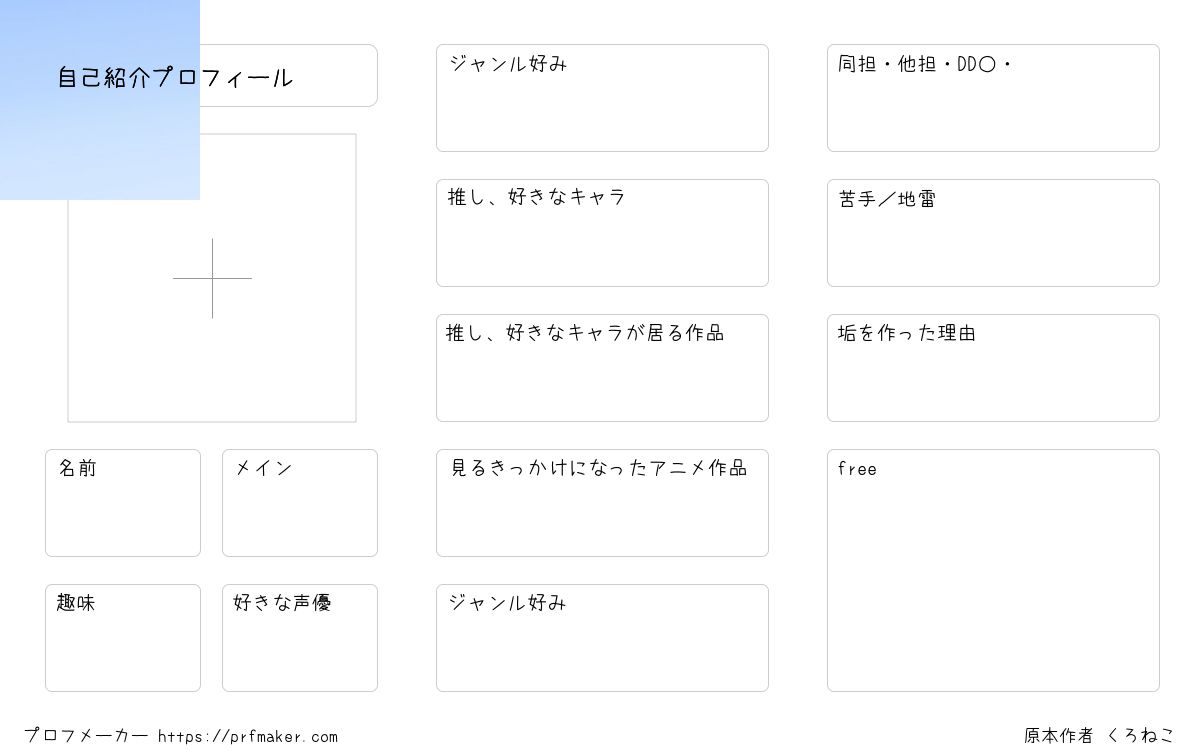Select the bottom ジャンル好み box
Viewport: 1200px width, 750px height.
602,638
